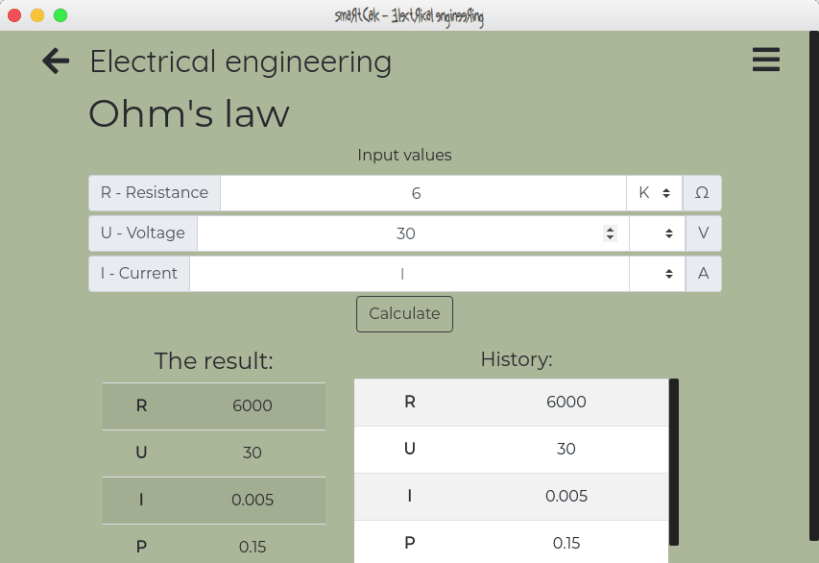Click the voltage field spinner arrows
Screen dimensions: 819x563
(x=610, y=233)
